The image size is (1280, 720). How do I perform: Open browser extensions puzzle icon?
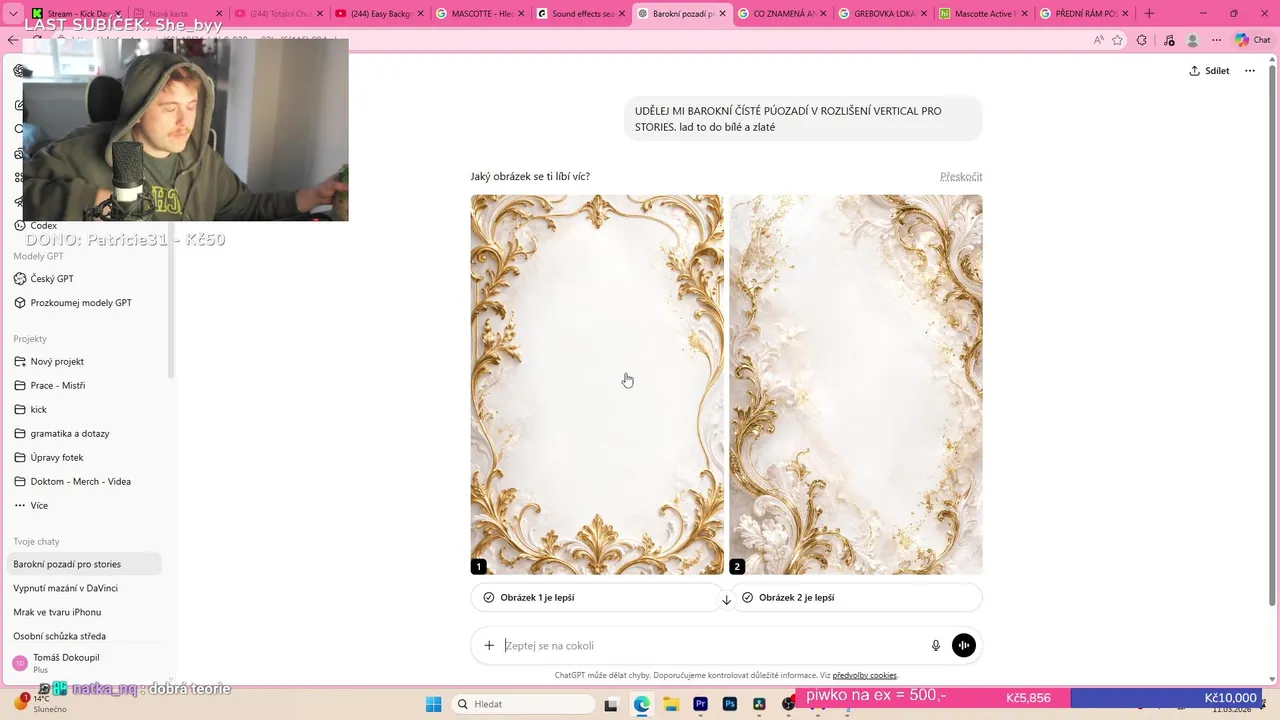1142,40
